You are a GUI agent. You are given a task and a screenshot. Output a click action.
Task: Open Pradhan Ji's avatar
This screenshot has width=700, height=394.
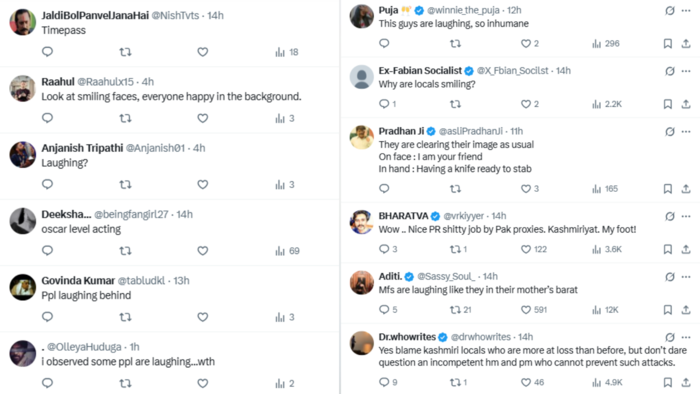click(362, 137)
